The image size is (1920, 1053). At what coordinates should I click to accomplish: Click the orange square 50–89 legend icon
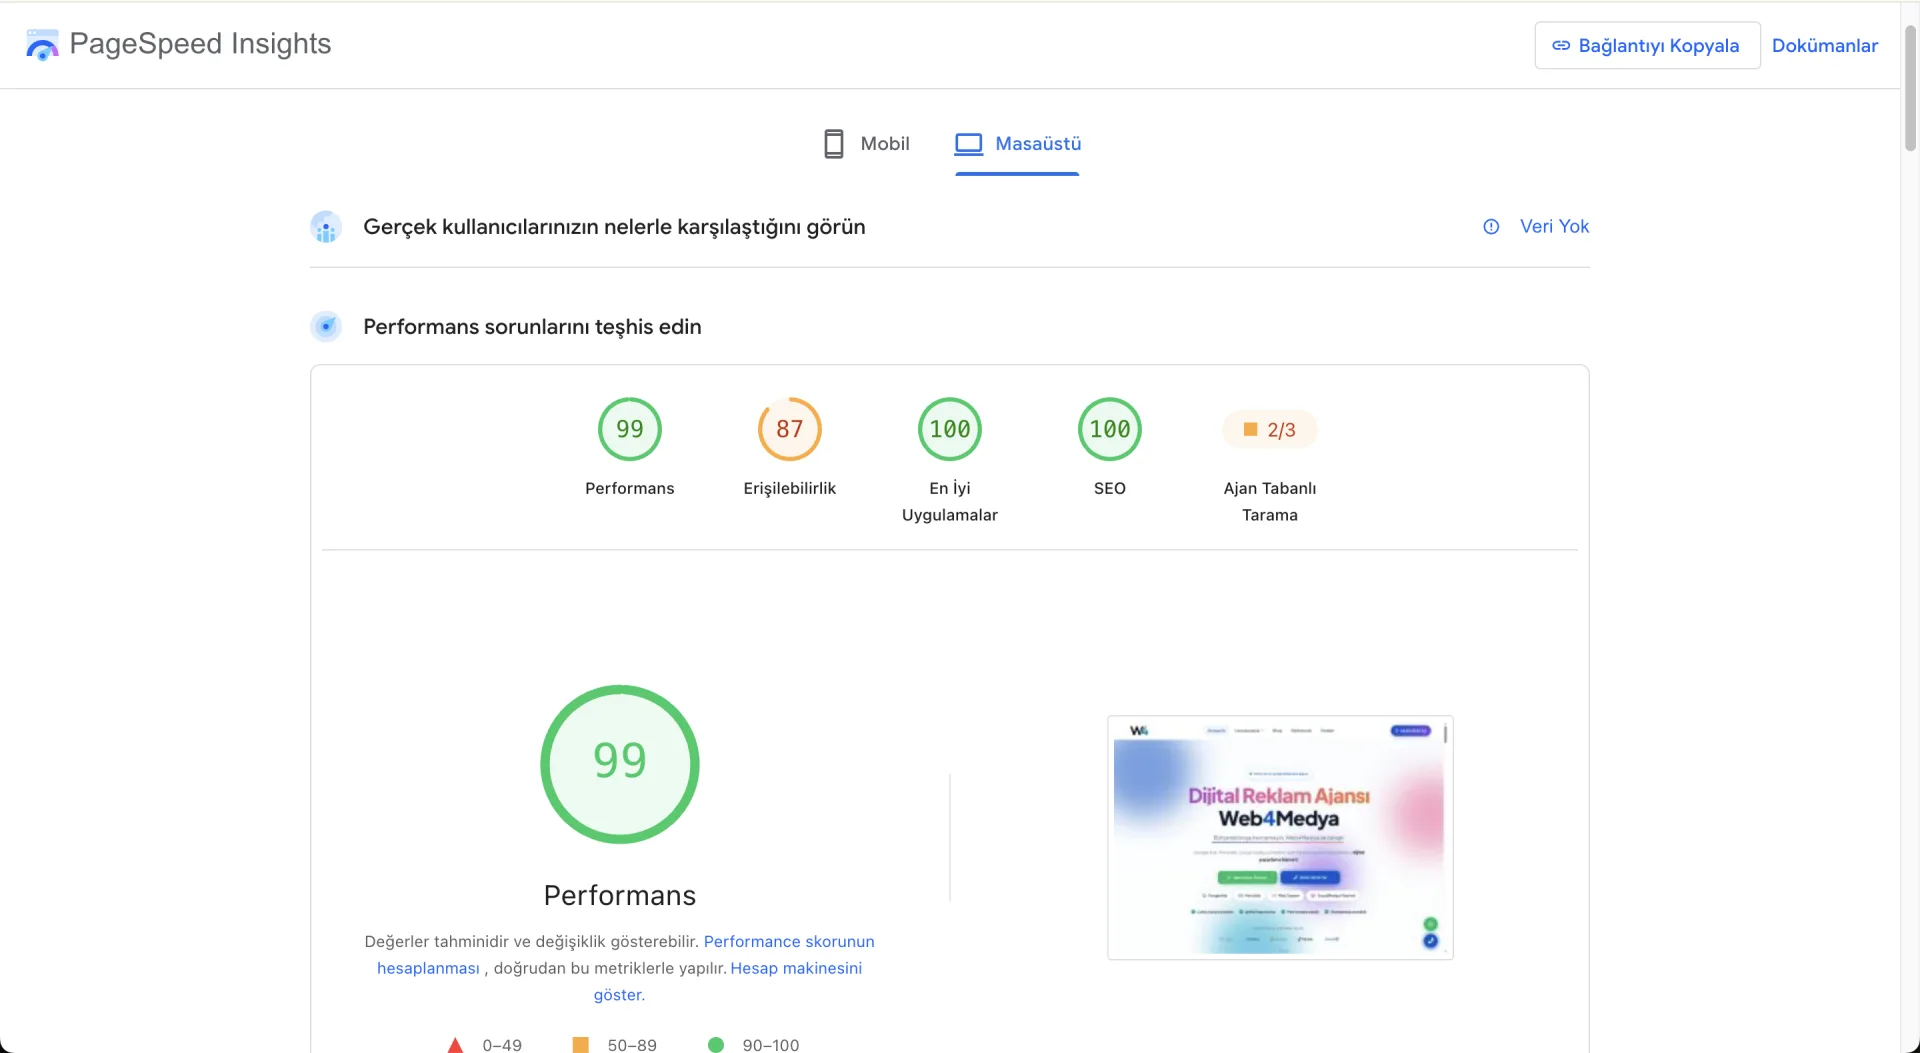pos(580,1045)
